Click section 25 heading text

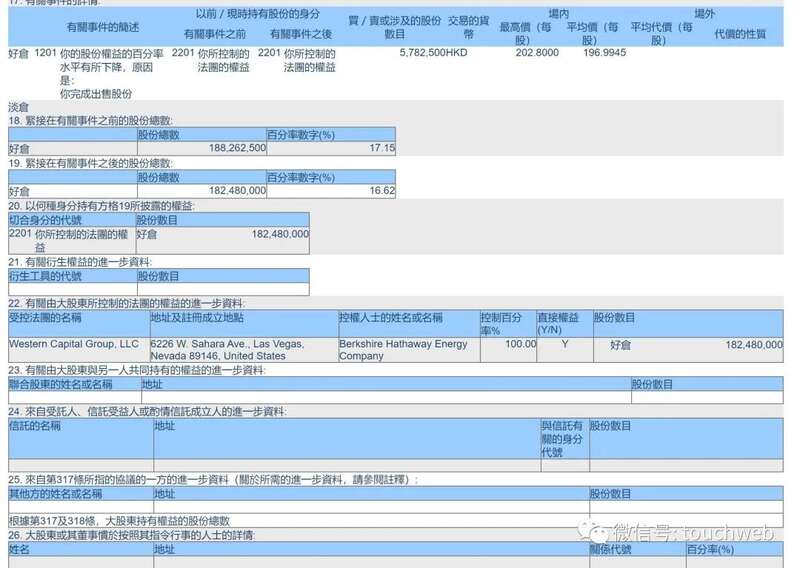pyautogui.click(x=213, y=480)
